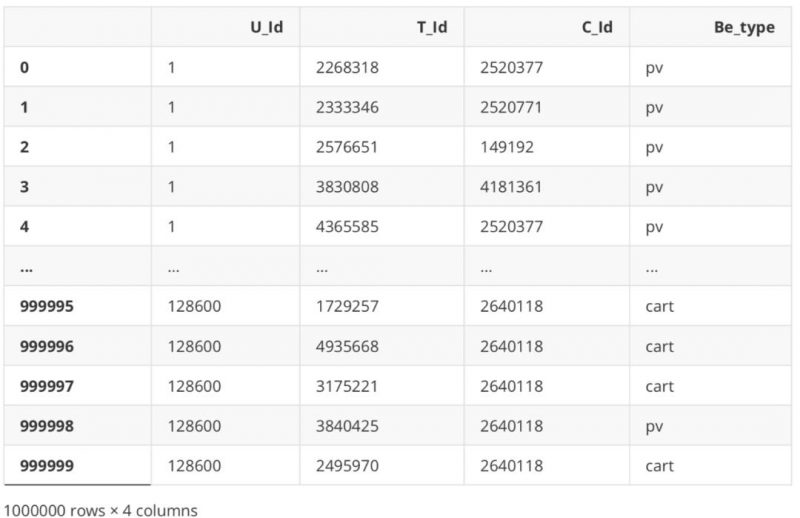Click T_Id value 2268318
This screenshot has width=800, height=518.
coord(347,67)
